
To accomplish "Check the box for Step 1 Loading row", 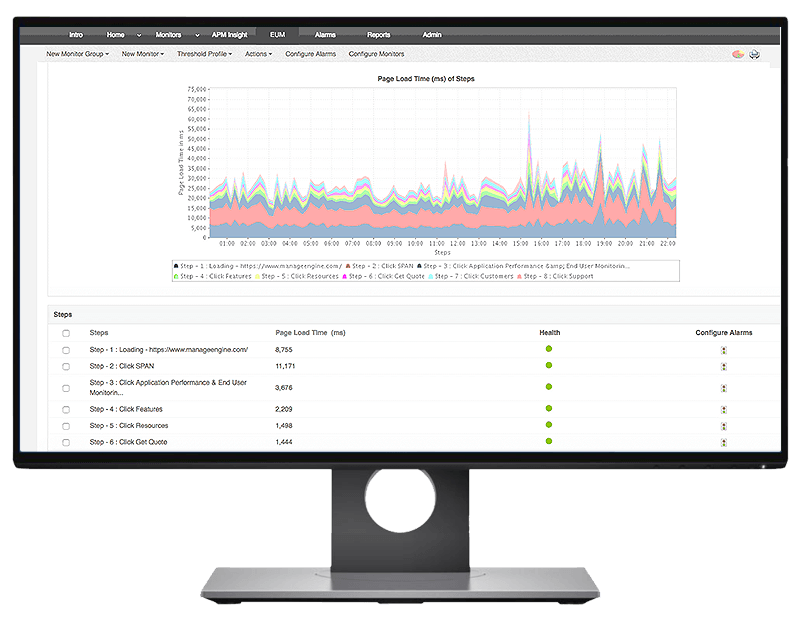I will click(66, 350).
